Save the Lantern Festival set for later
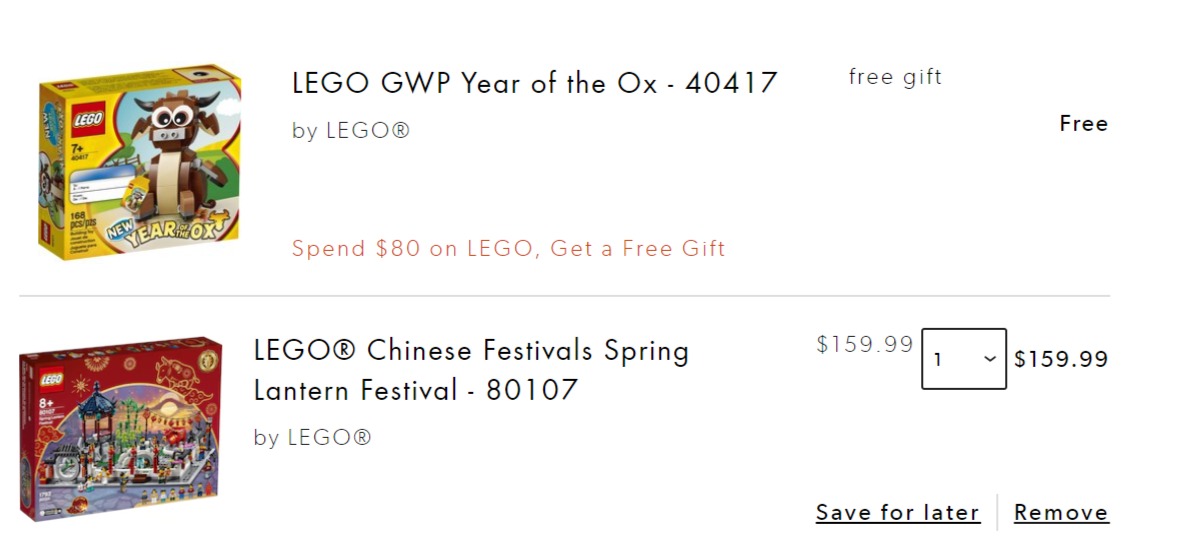Image resolution: width=1179 pixels, height=543 pixels. (x=898, y=512)
